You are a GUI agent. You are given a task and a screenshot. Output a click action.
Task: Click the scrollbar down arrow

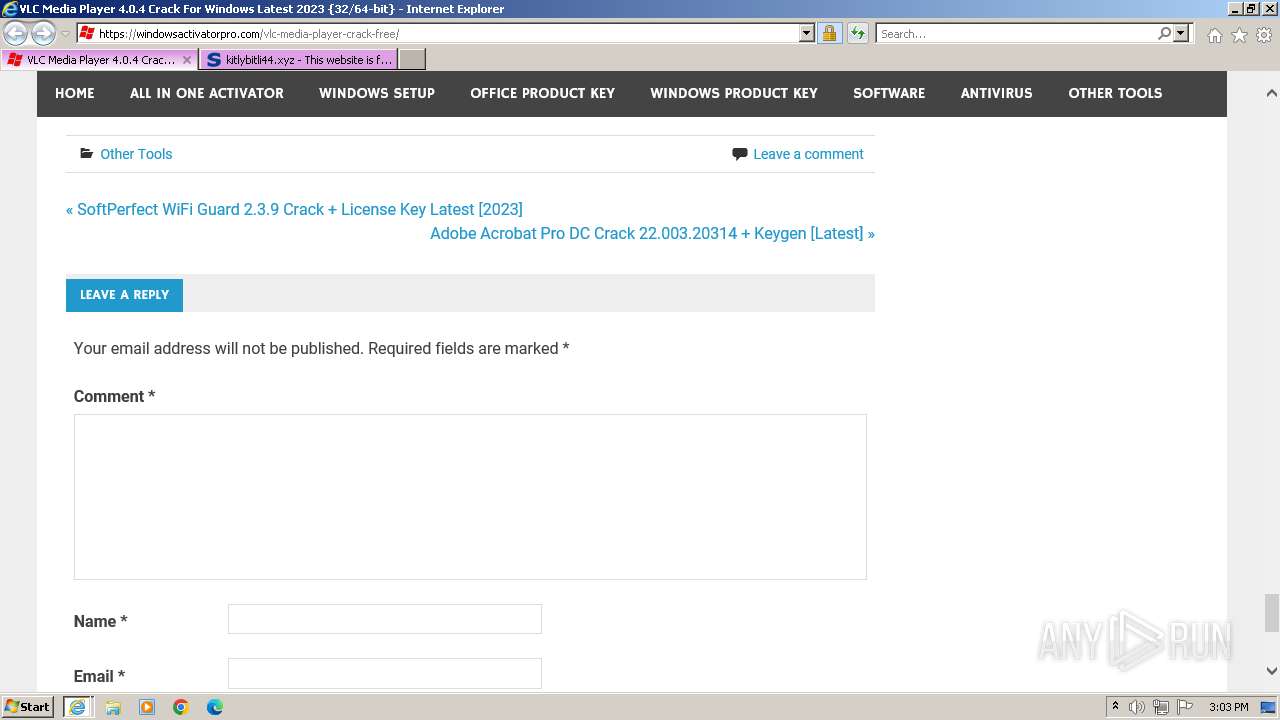coord(1271,671)
